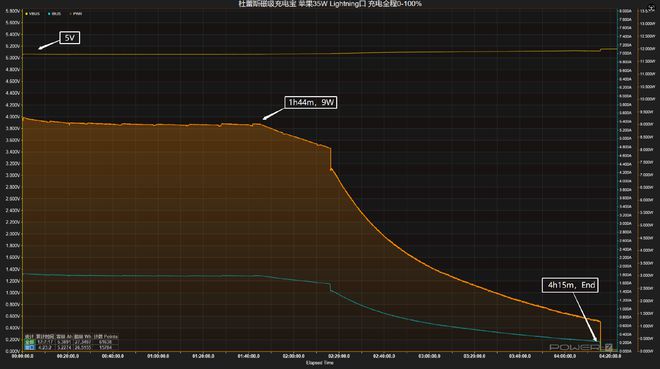Viewport: 660px width, 369px height.
Task: Toggle the IBUS legend entry
Action: pos(54,14)
